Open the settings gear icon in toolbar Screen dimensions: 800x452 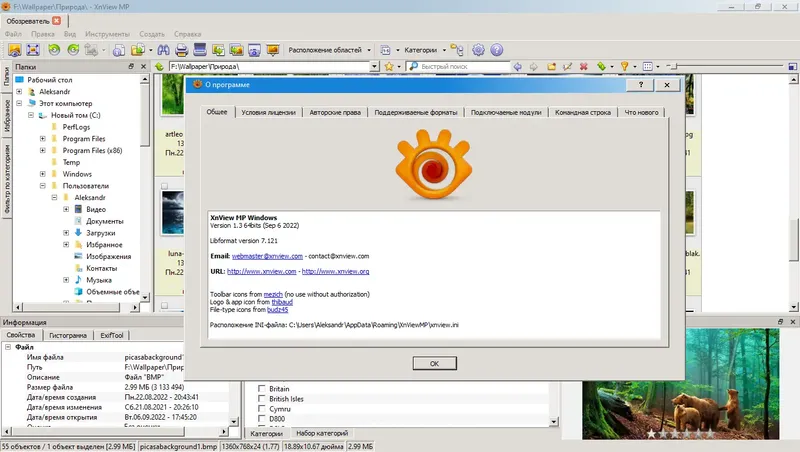tap(478, 50)
